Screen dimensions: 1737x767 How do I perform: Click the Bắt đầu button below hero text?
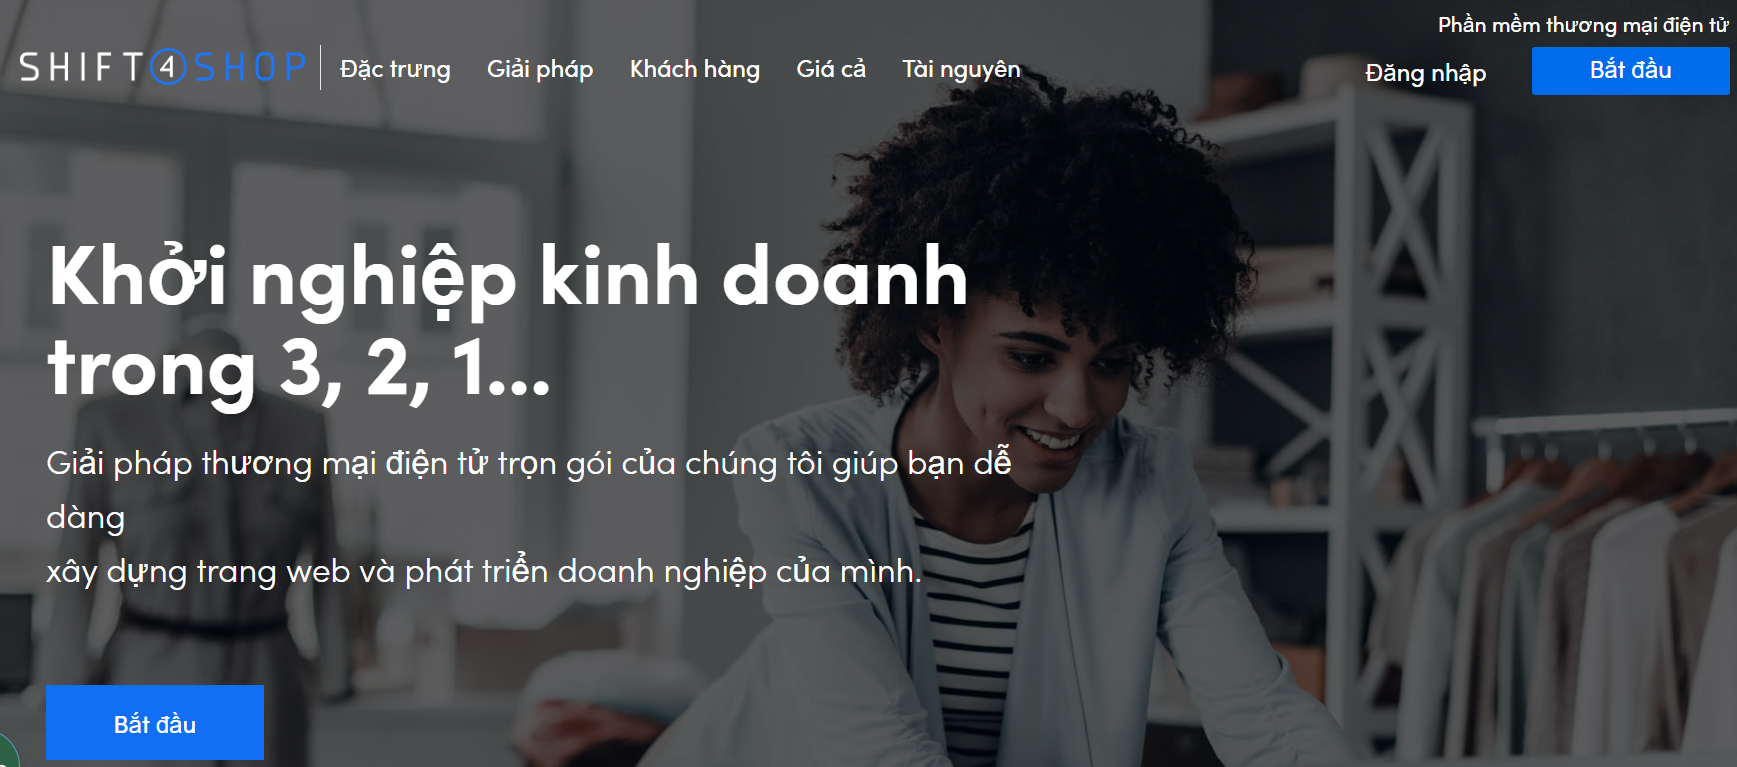[x=155, y=723]
